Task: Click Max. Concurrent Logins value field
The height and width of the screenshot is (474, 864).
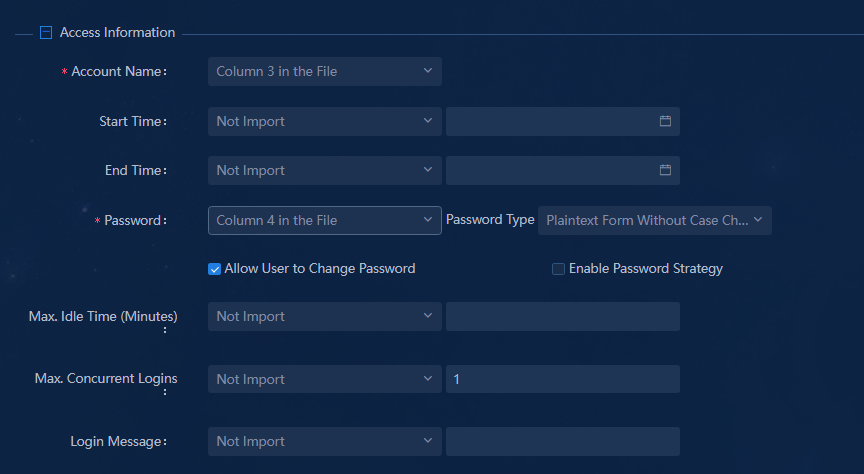Action: point(563,379)
